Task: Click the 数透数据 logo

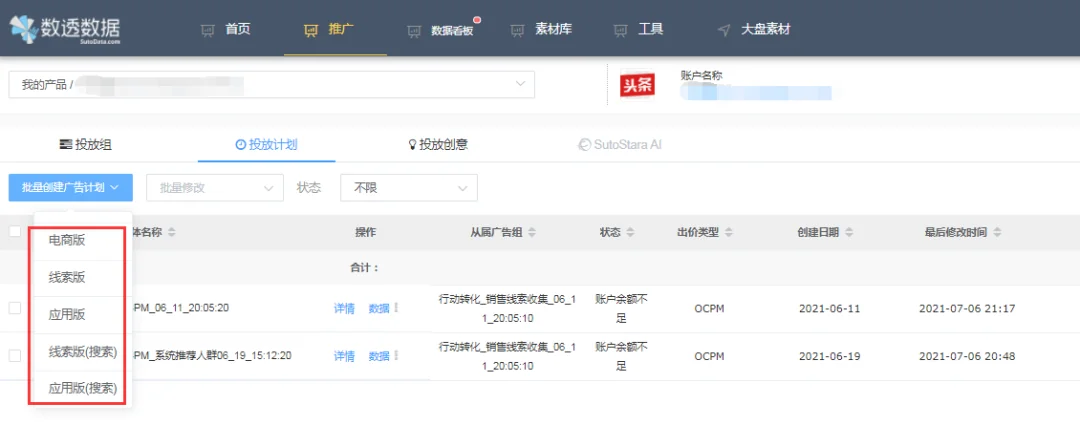Action: coord(65,29)
